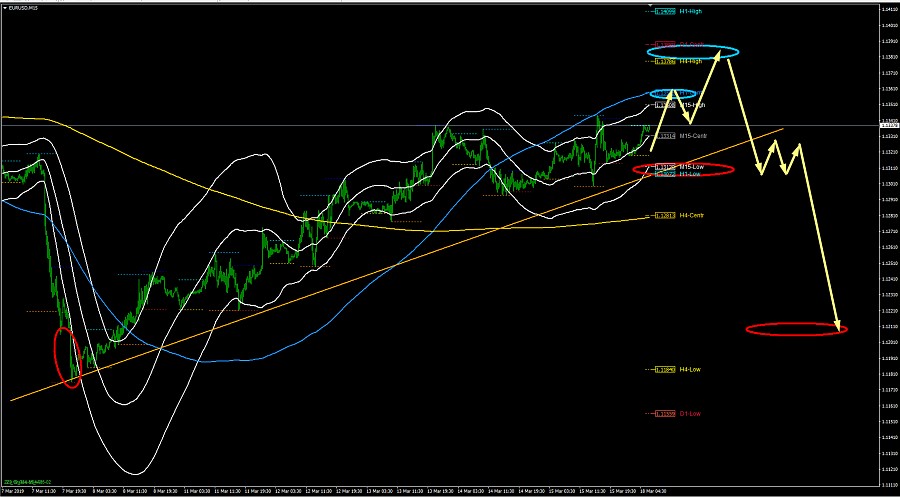This screenshot has width=900, height=497.
Task: Click the EURUSD,M15 chart title
Action: [x=21, y=8]
